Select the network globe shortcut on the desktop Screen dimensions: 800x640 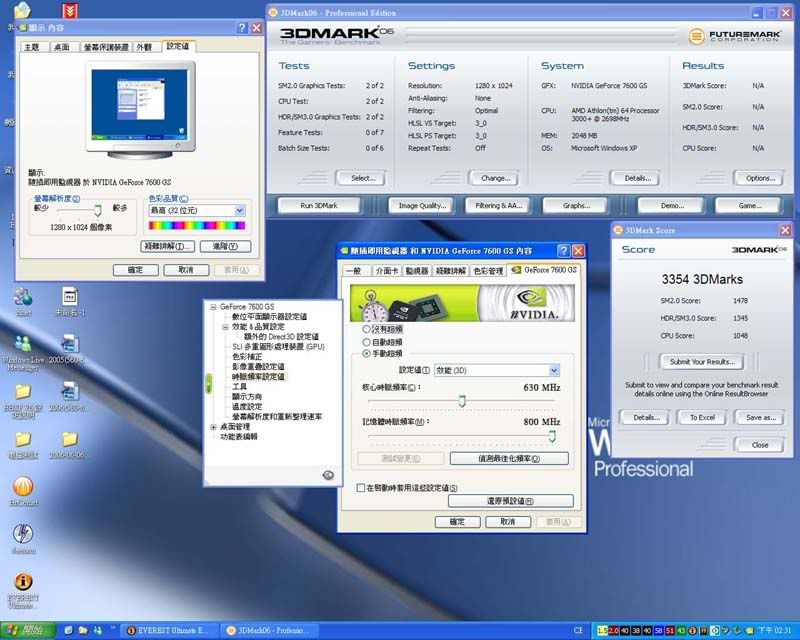(23, 301)
